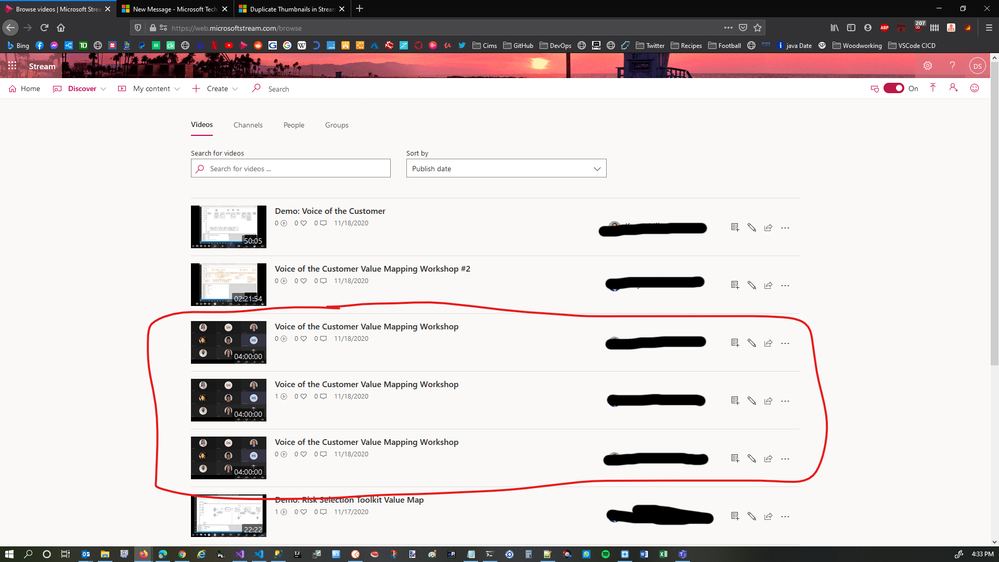This screenshot has height=562, width=999.
Task: Open the 02:21:54 Workshop #2 thumbnail
Action: (228, 284)
